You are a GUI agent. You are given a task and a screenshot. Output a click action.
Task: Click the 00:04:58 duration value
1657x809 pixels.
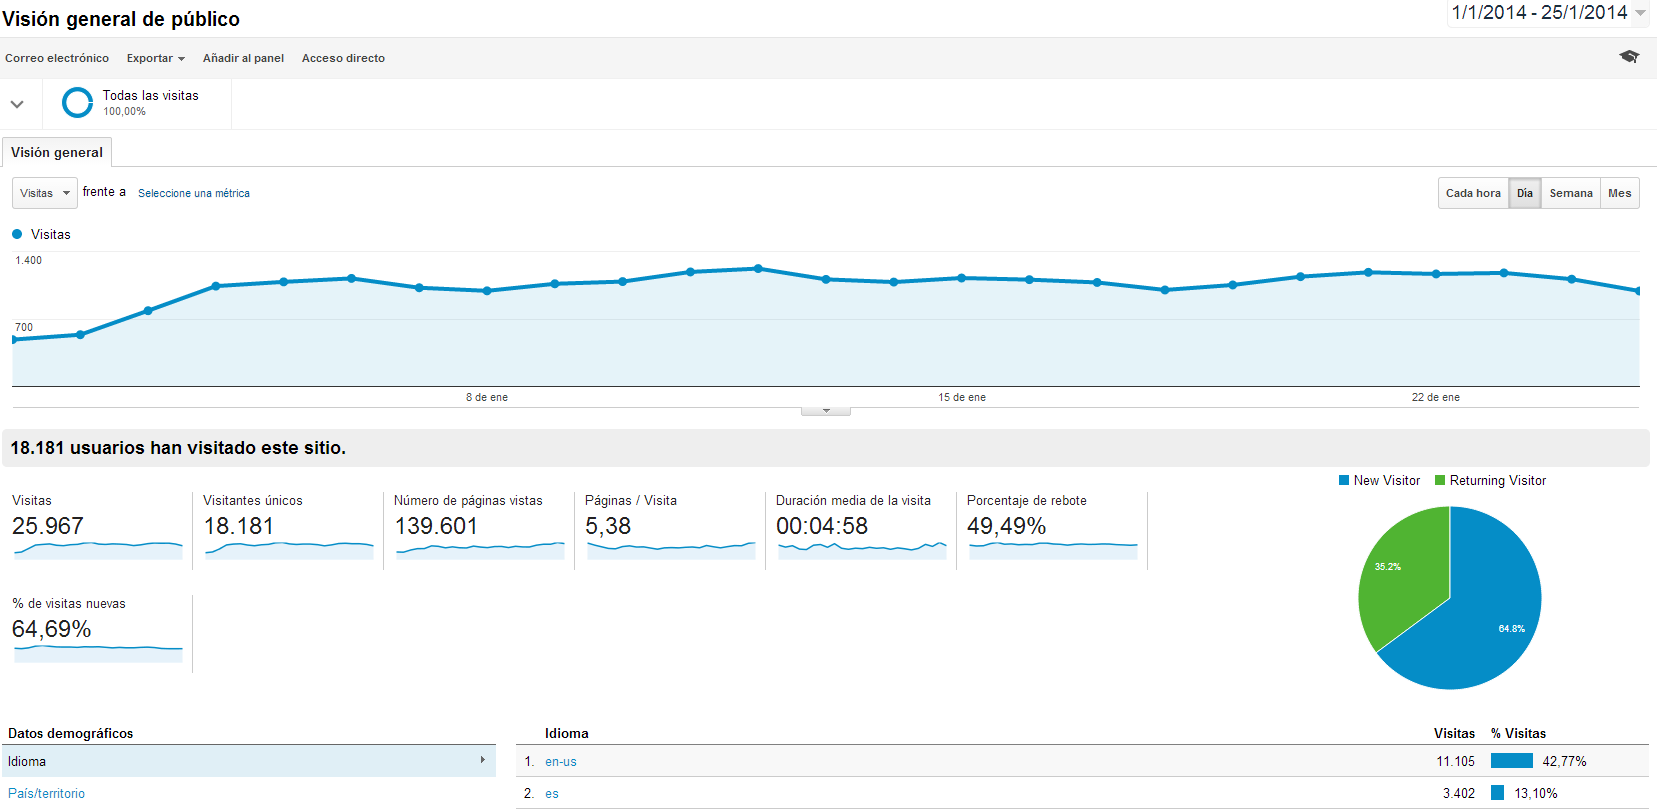point(822,526)
